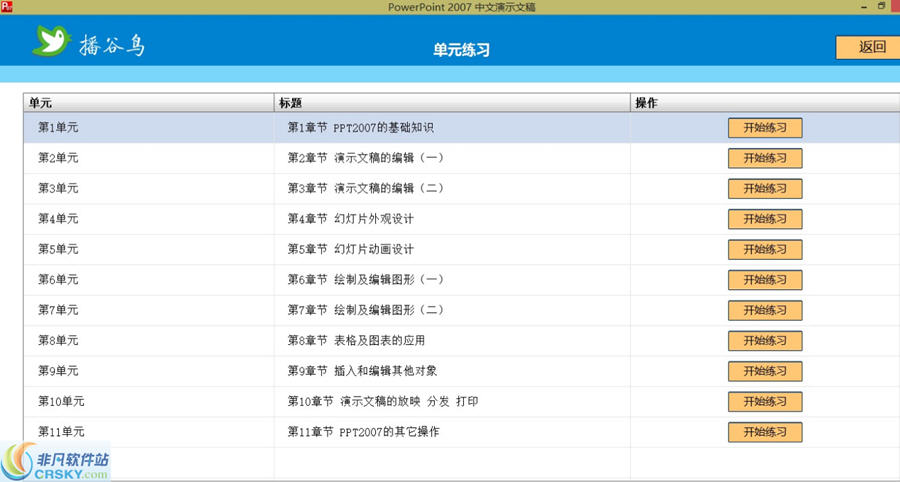
Task: Click 开始练习 for 第6单元
Action: click(765, 279)
